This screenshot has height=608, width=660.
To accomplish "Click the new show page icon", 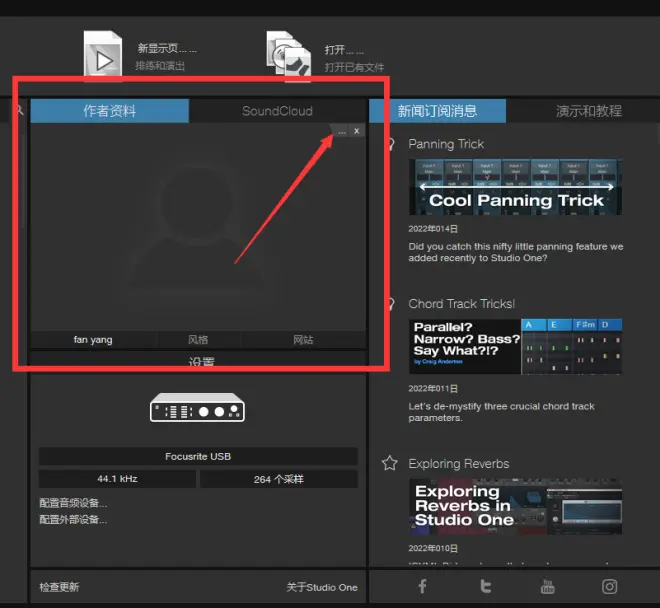I will pos(103,56).
